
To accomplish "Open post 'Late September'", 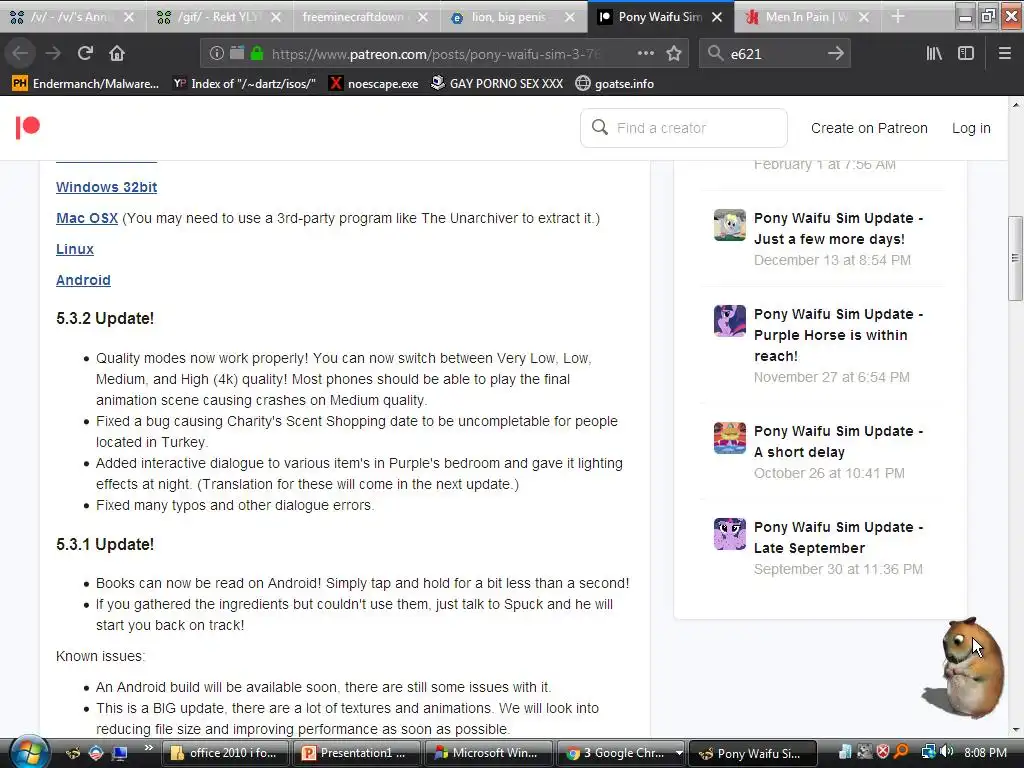I will click(x=838, y=537).
